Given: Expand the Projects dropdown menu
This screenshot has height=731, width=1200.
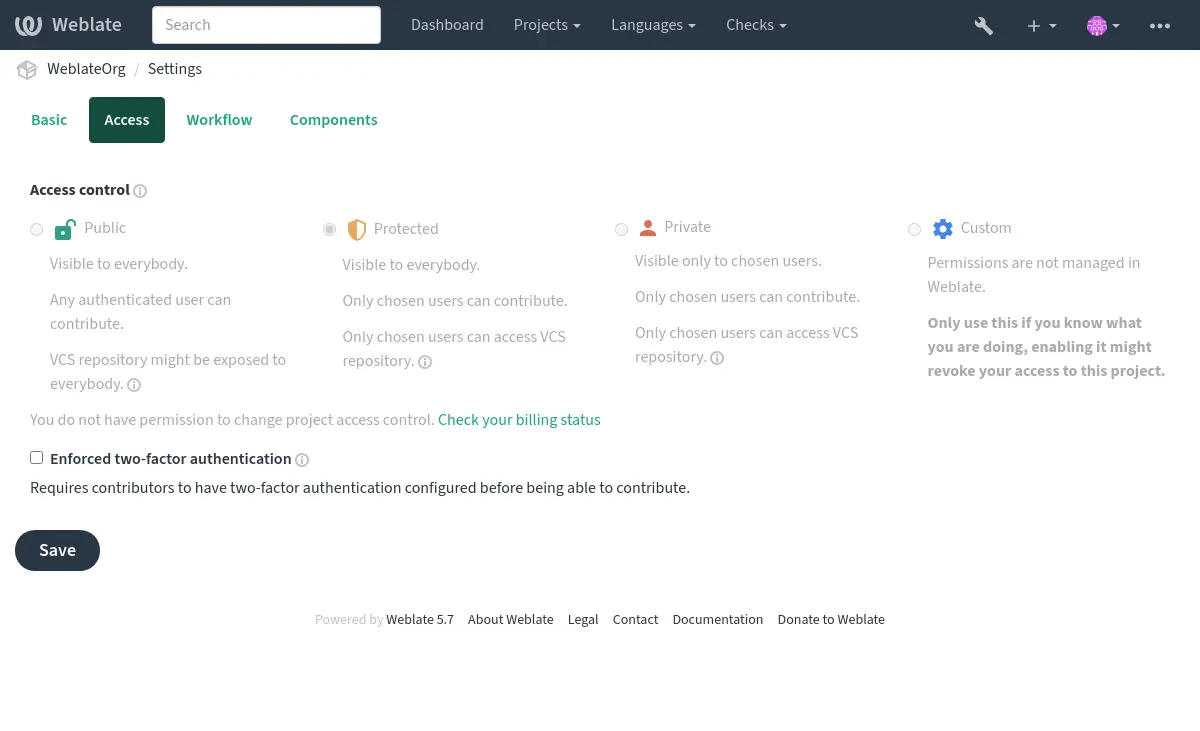Looking at the screenshot, I should click(547, 25).
